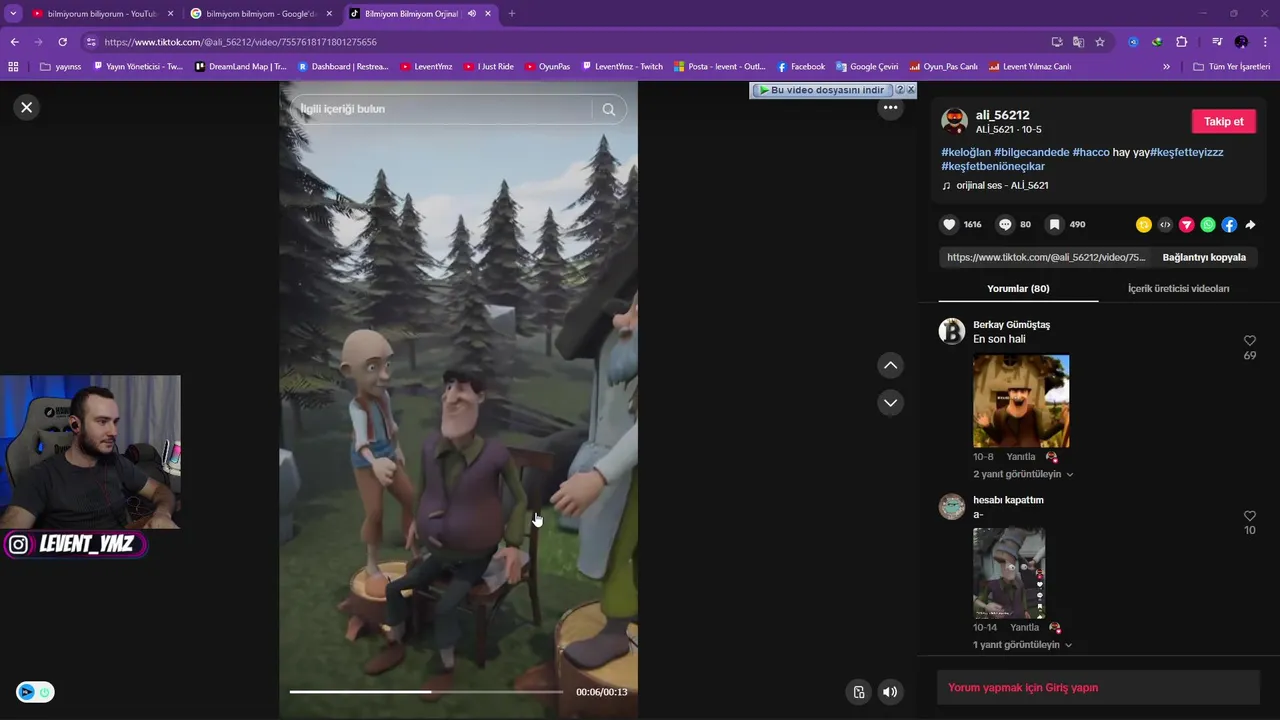Viewport: 1280px width, 720px height.
Task: Switch to bilmiyorum biliyorum YouTube tab
Action: tap(102, 14)
